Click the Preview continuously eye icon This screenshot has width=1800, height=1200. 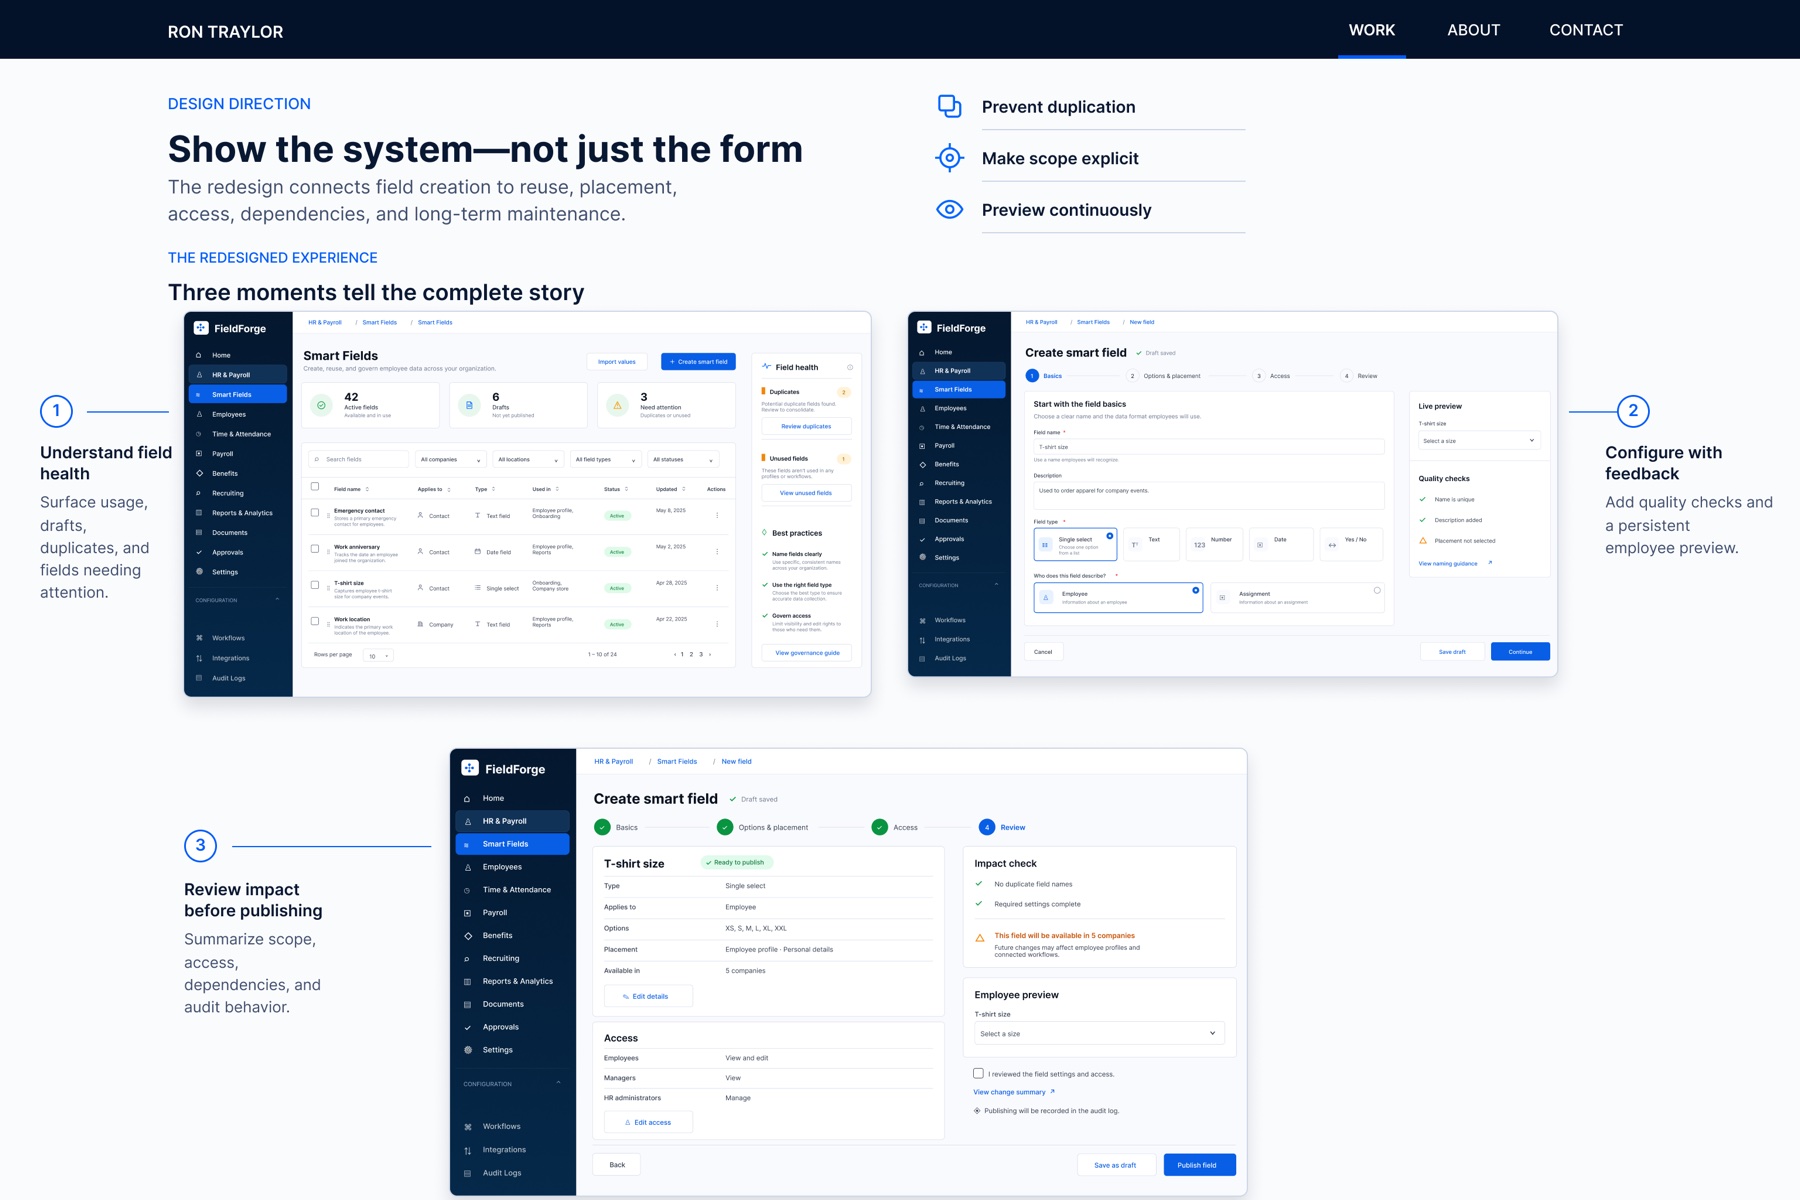(950, 209)
